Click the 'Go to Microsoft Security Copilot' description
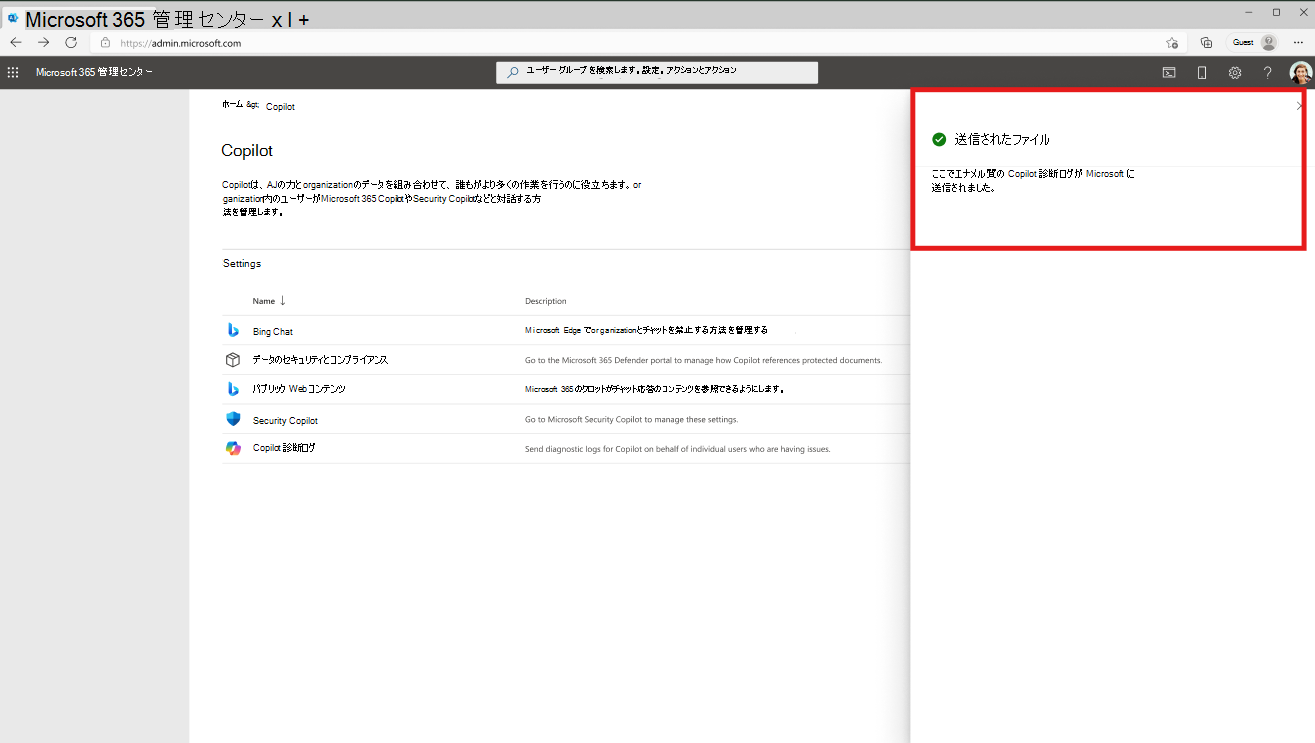Image resolution: width=1315 pixels, height=743 pixels. pyautogui.click(x=631, y=420)
